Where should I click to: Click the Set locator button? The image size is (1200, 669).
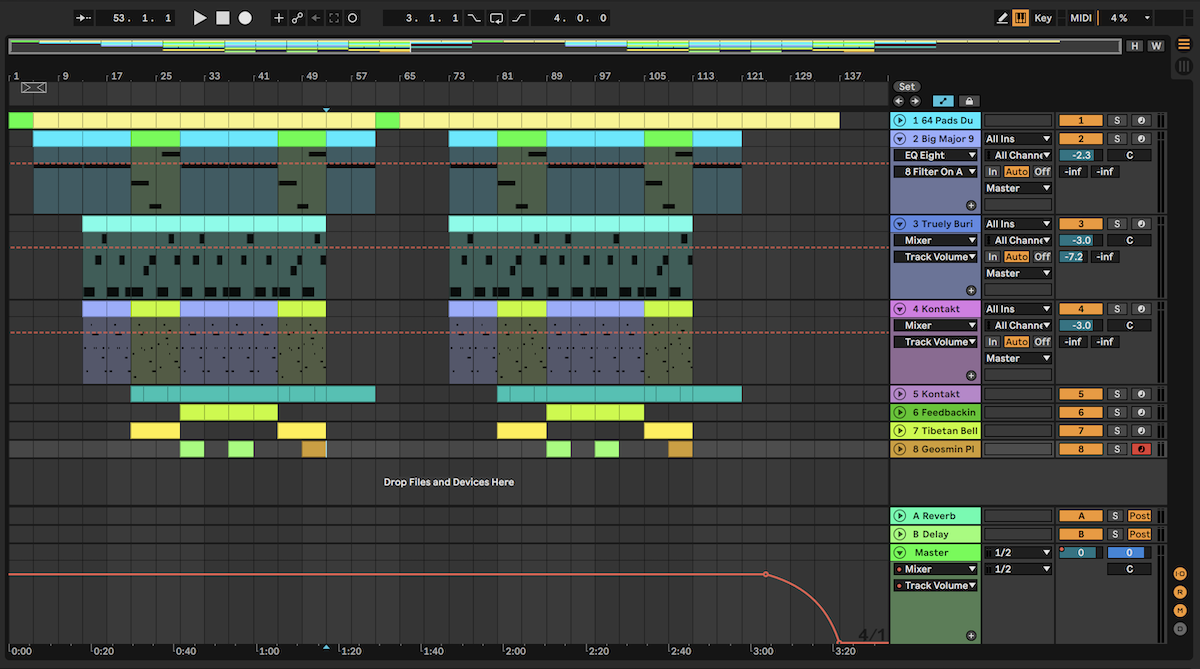click(906, 87)
